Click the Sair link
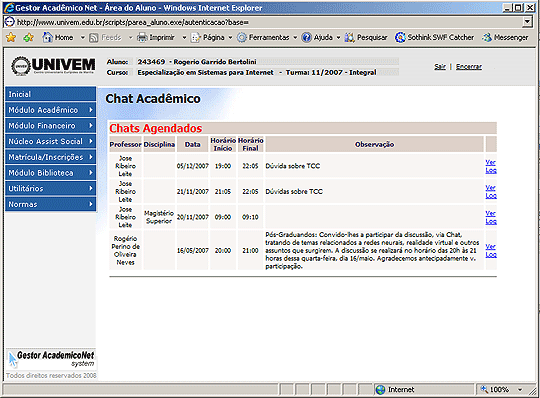 440,66
